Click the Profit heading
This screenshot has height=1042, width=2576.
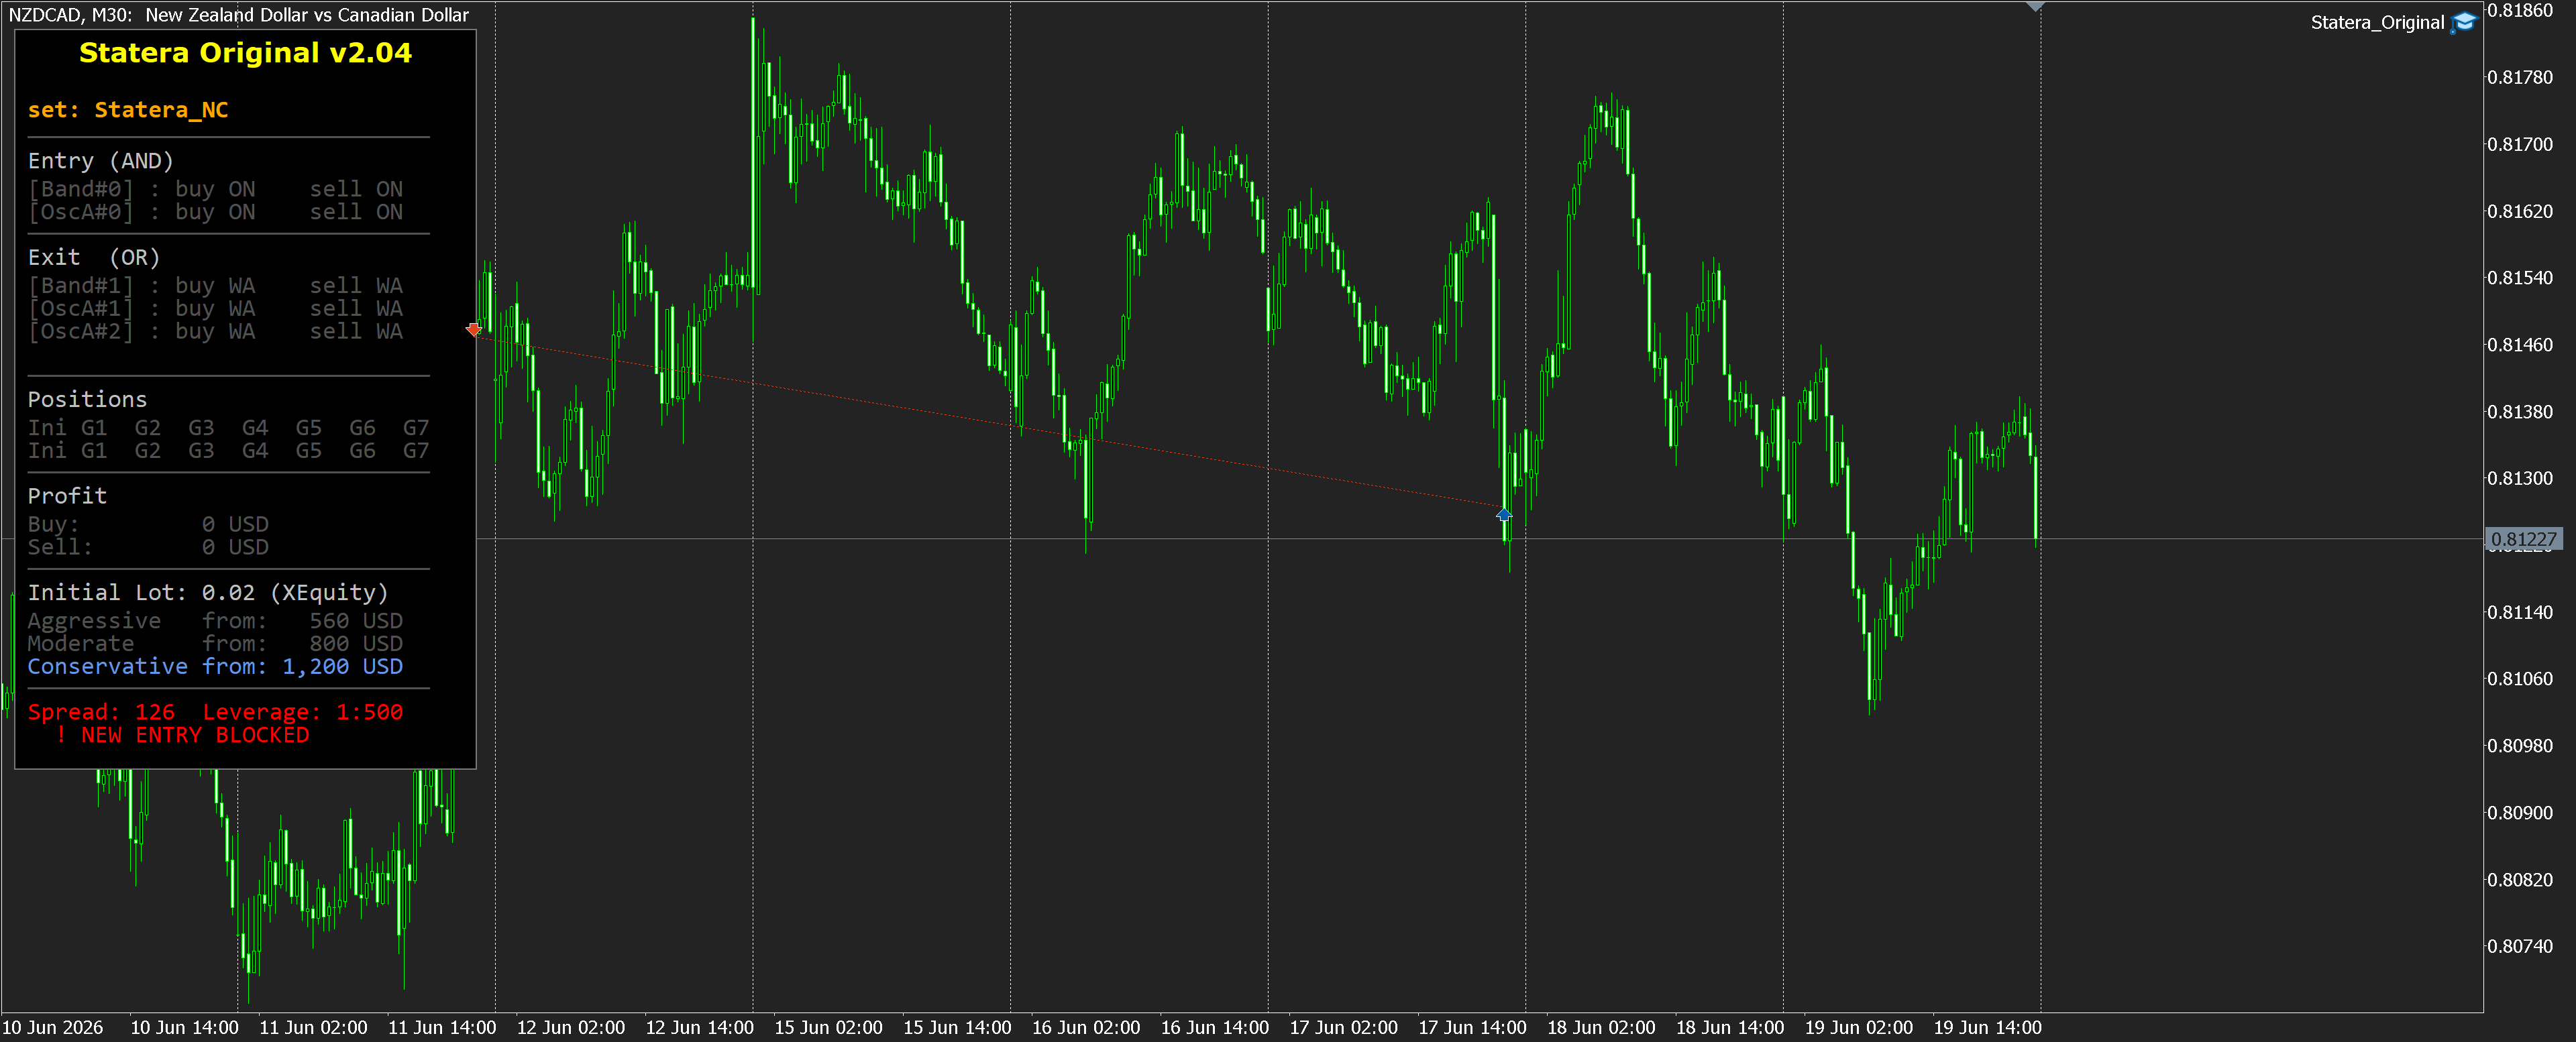point(67,496)
